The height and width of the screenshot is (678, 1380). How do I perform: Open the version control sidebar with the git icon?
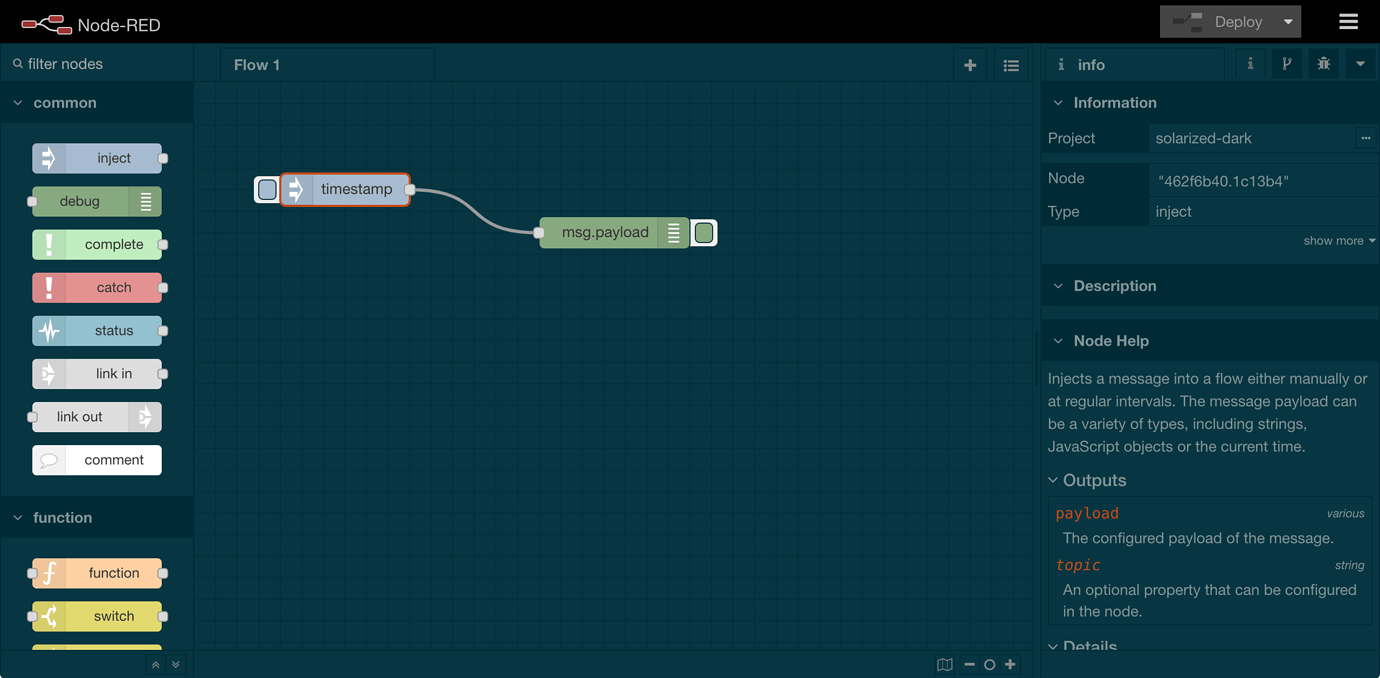(x=1287, y=63)
